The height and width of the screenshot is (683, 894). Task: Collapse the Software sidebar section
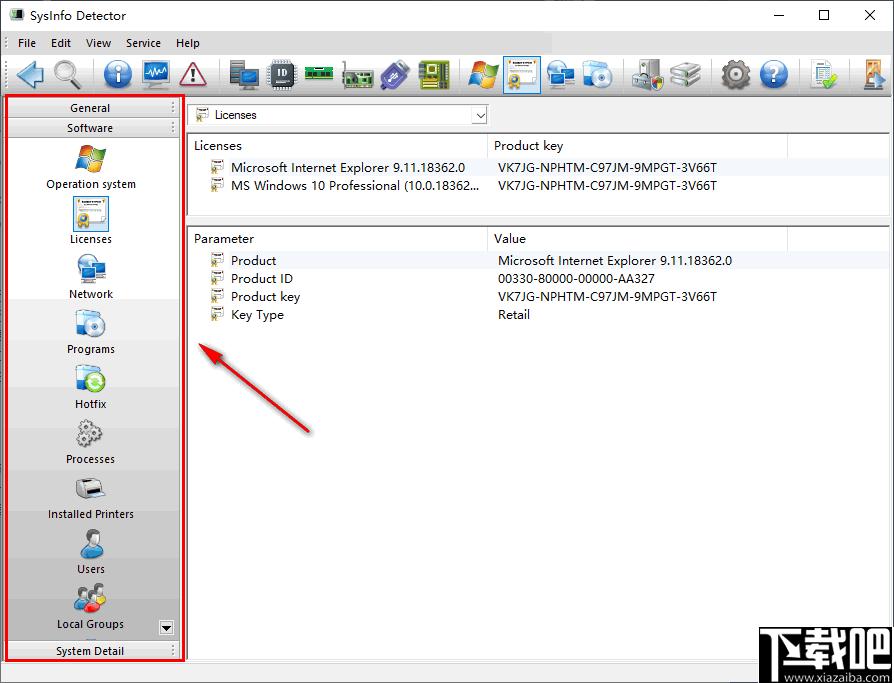click(92, 128)
